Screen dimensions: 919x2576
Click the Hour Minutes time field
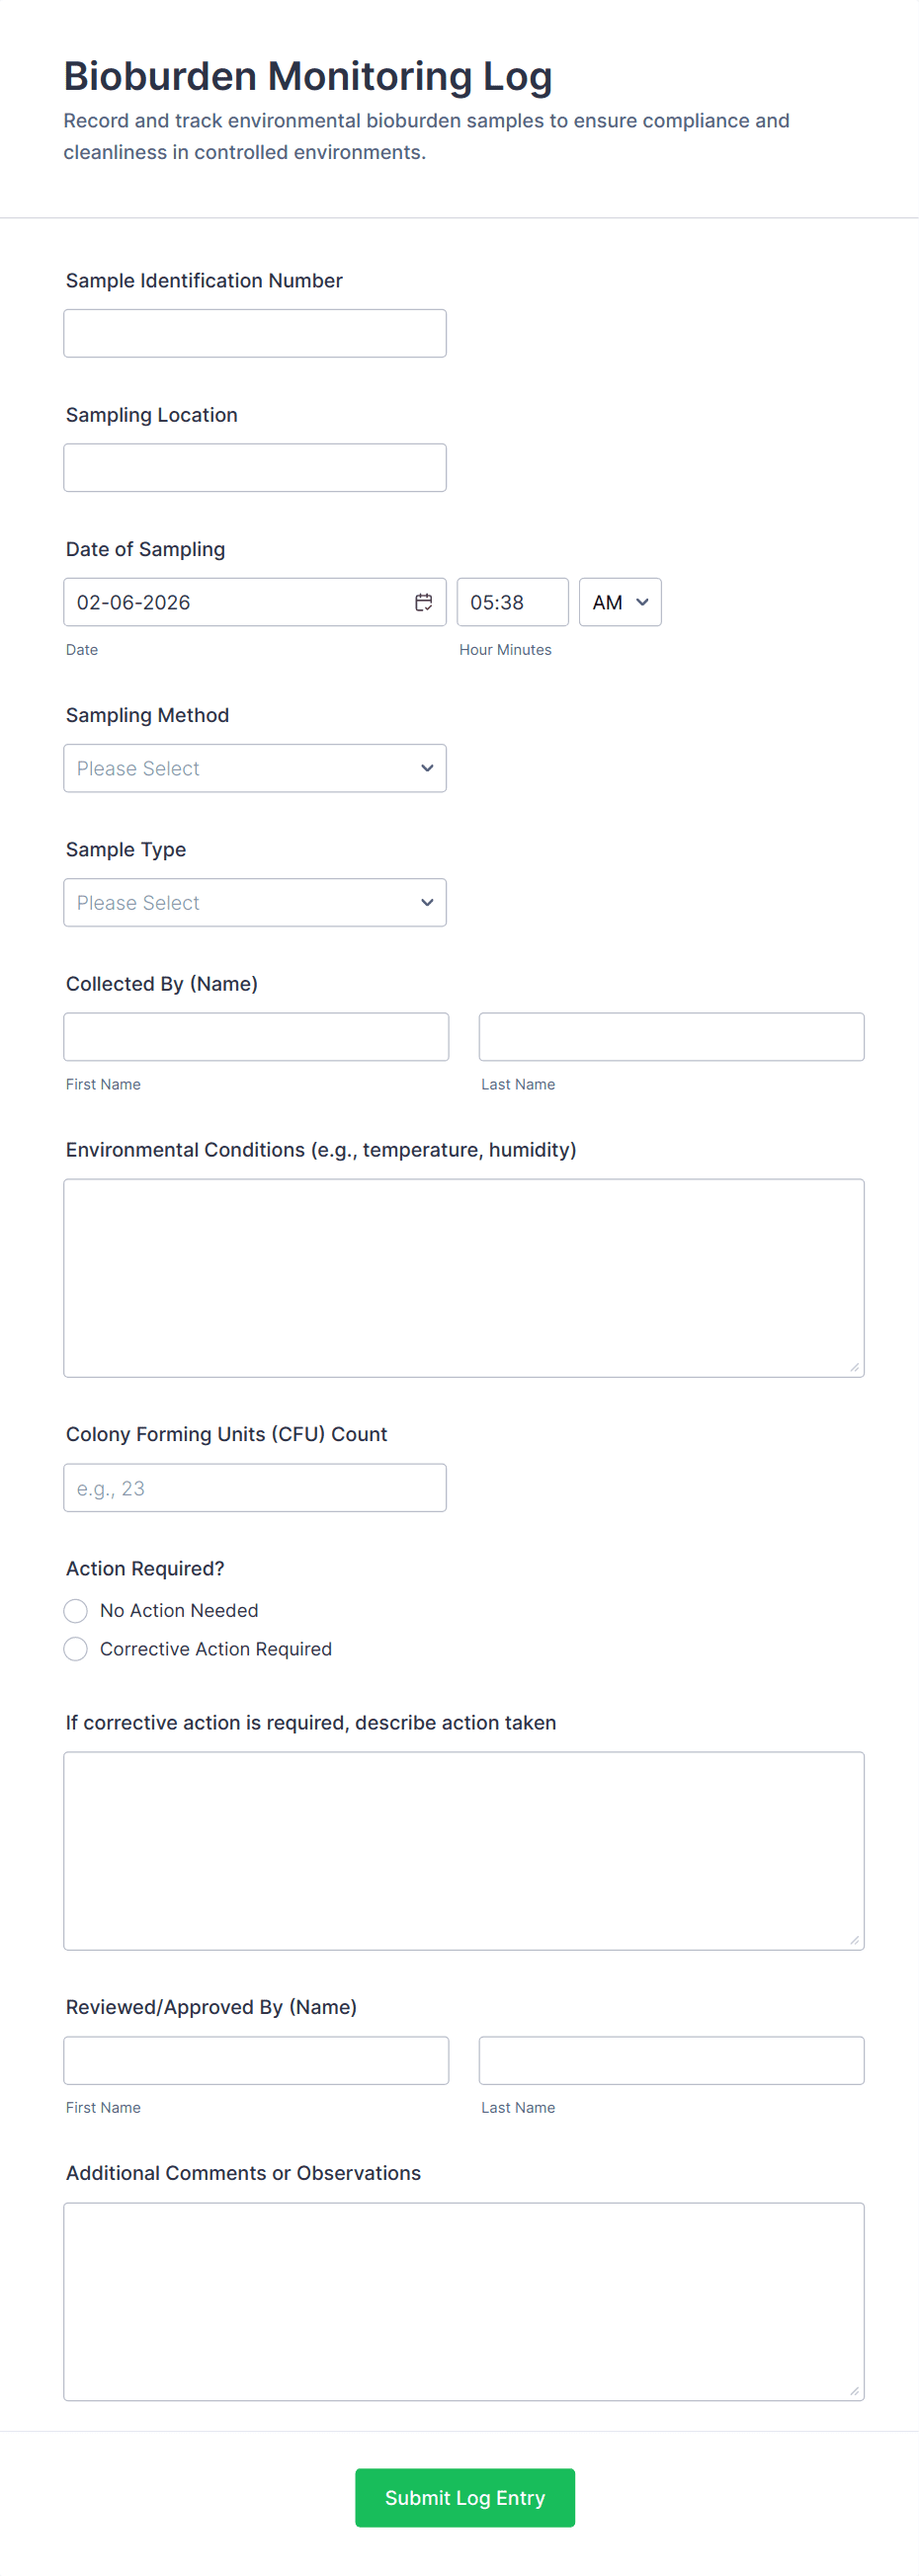(512, 602)
